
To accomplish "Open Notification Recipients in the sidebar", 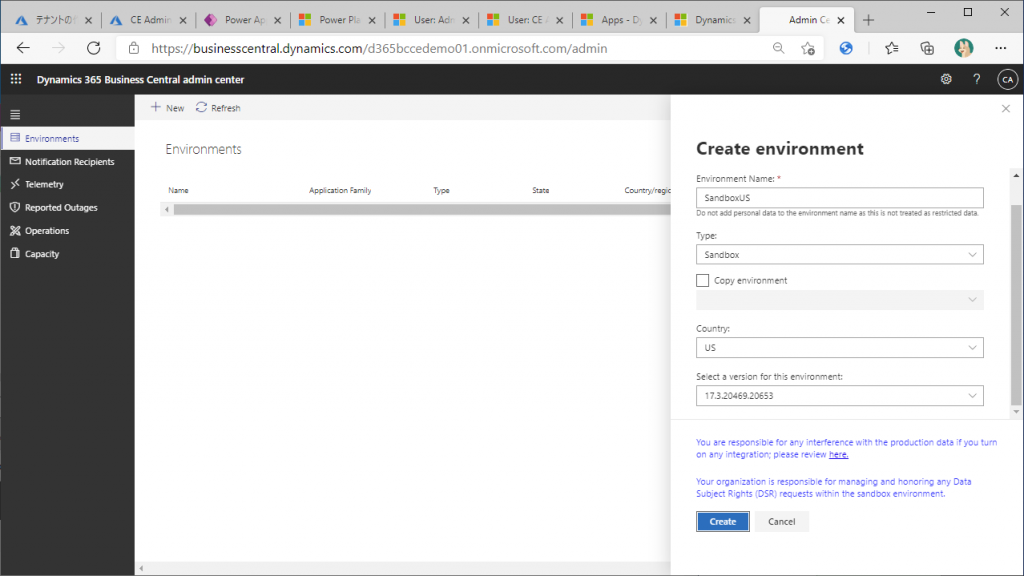I will [x=68, y=161].
